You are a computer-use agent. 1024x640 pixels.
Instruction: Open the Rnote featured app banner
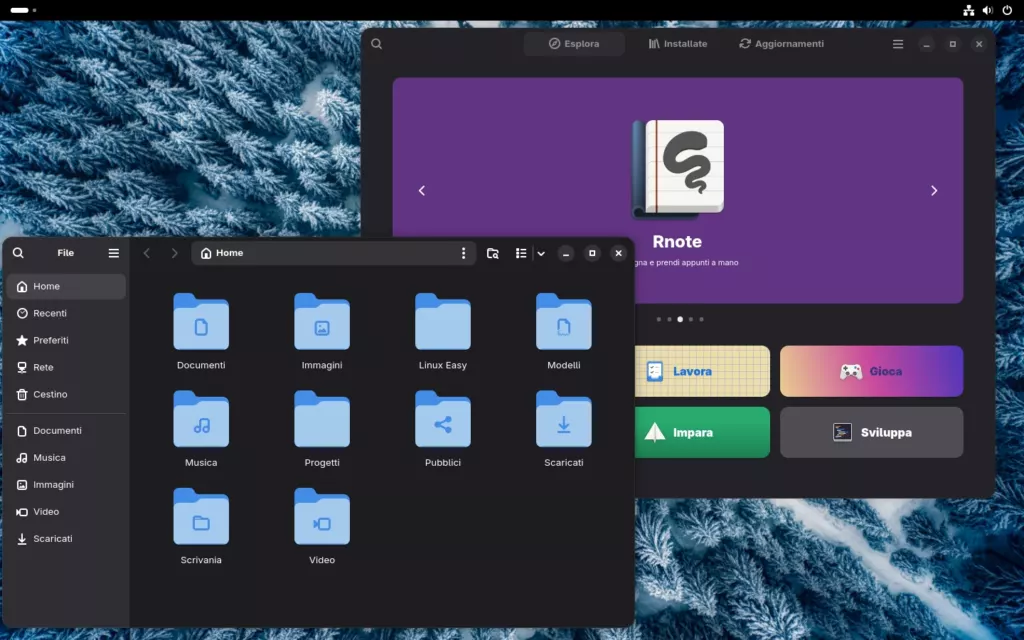click(x=678, y=190)
